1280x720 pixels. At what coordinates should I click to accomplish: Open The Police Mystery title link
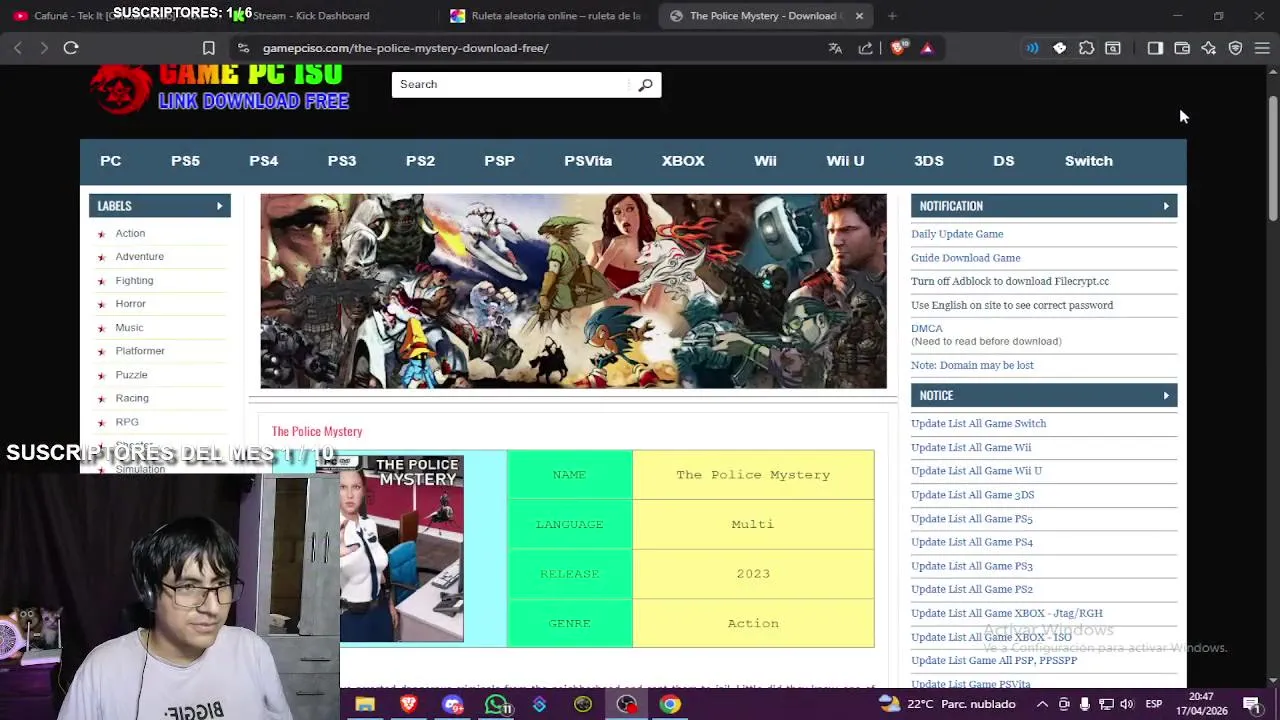317,432
